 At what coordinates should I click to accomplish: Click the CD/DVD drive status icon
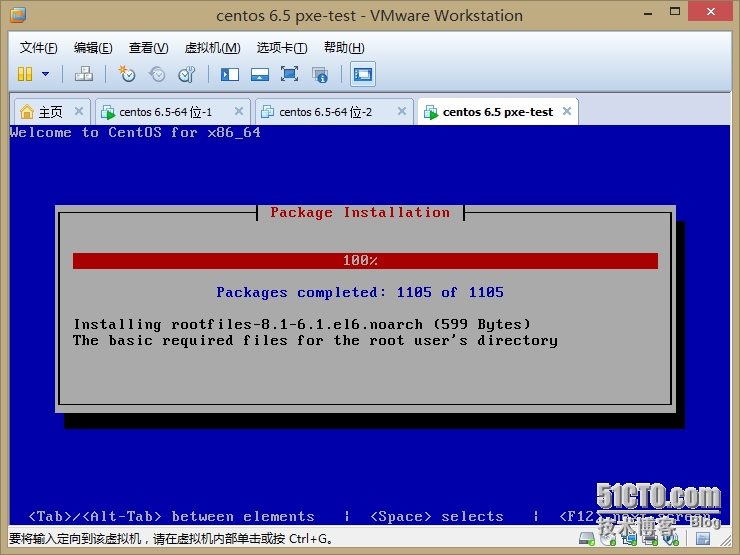pos(608,538)
